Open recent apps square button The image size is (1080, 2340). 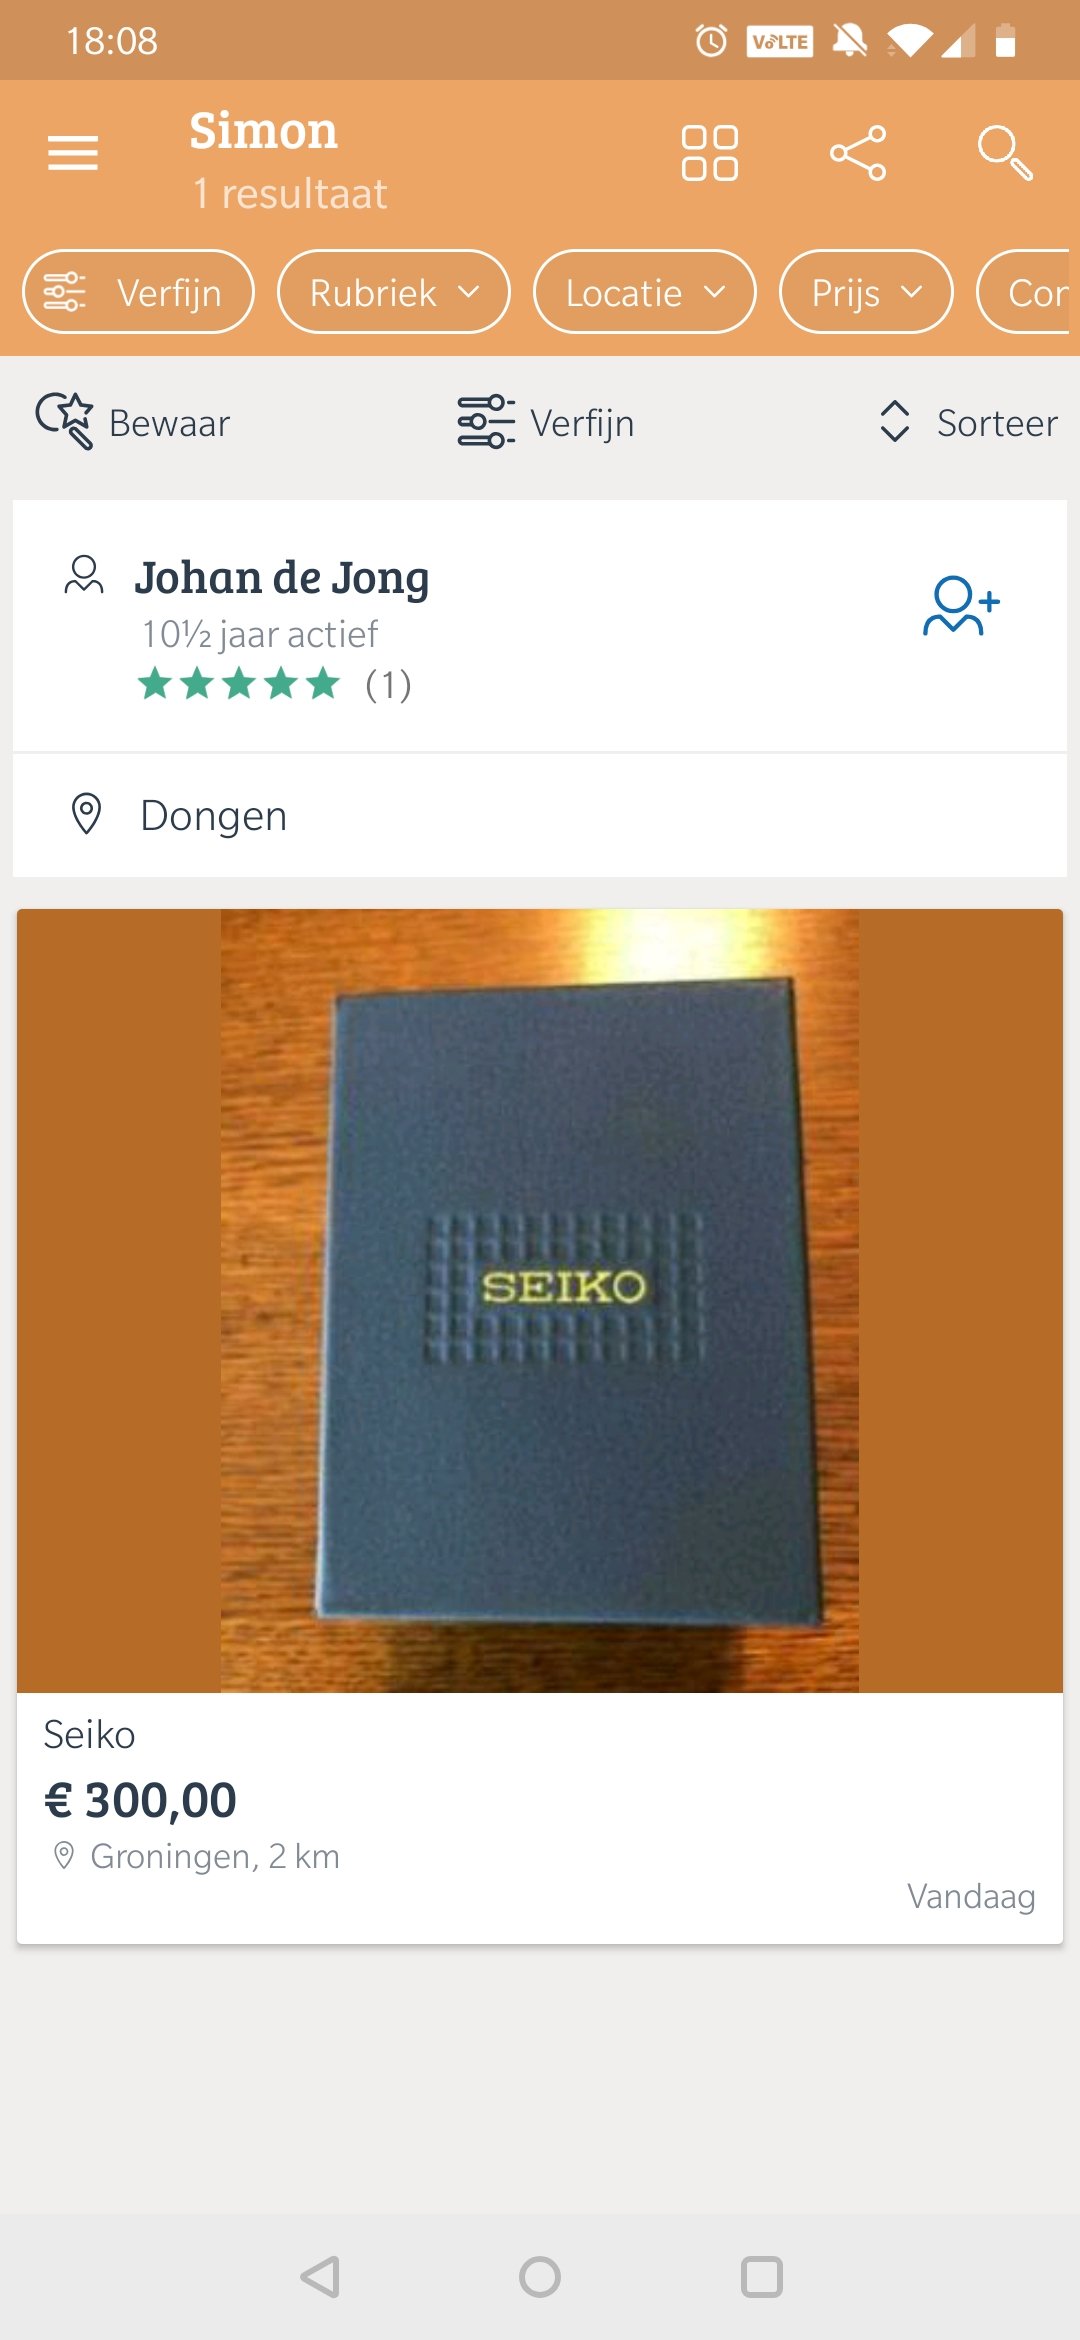click(x=761, y=2277)
